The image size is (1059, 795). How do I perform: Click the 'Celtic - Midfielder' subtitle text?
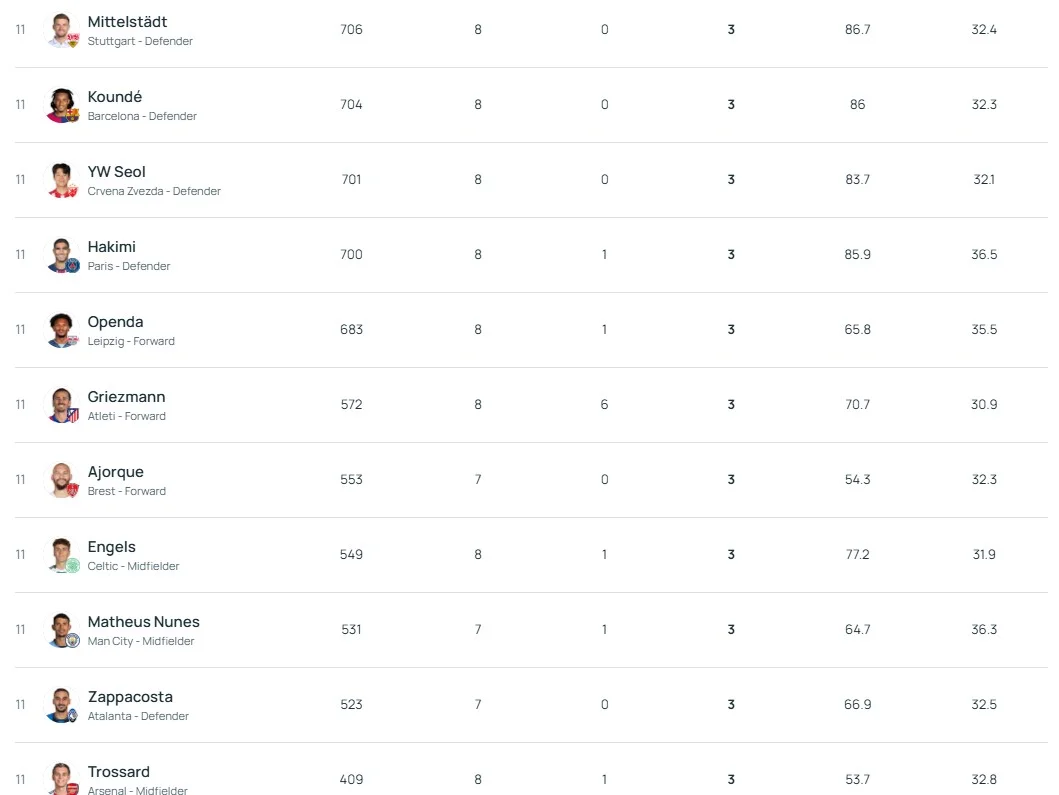[133, 566]
